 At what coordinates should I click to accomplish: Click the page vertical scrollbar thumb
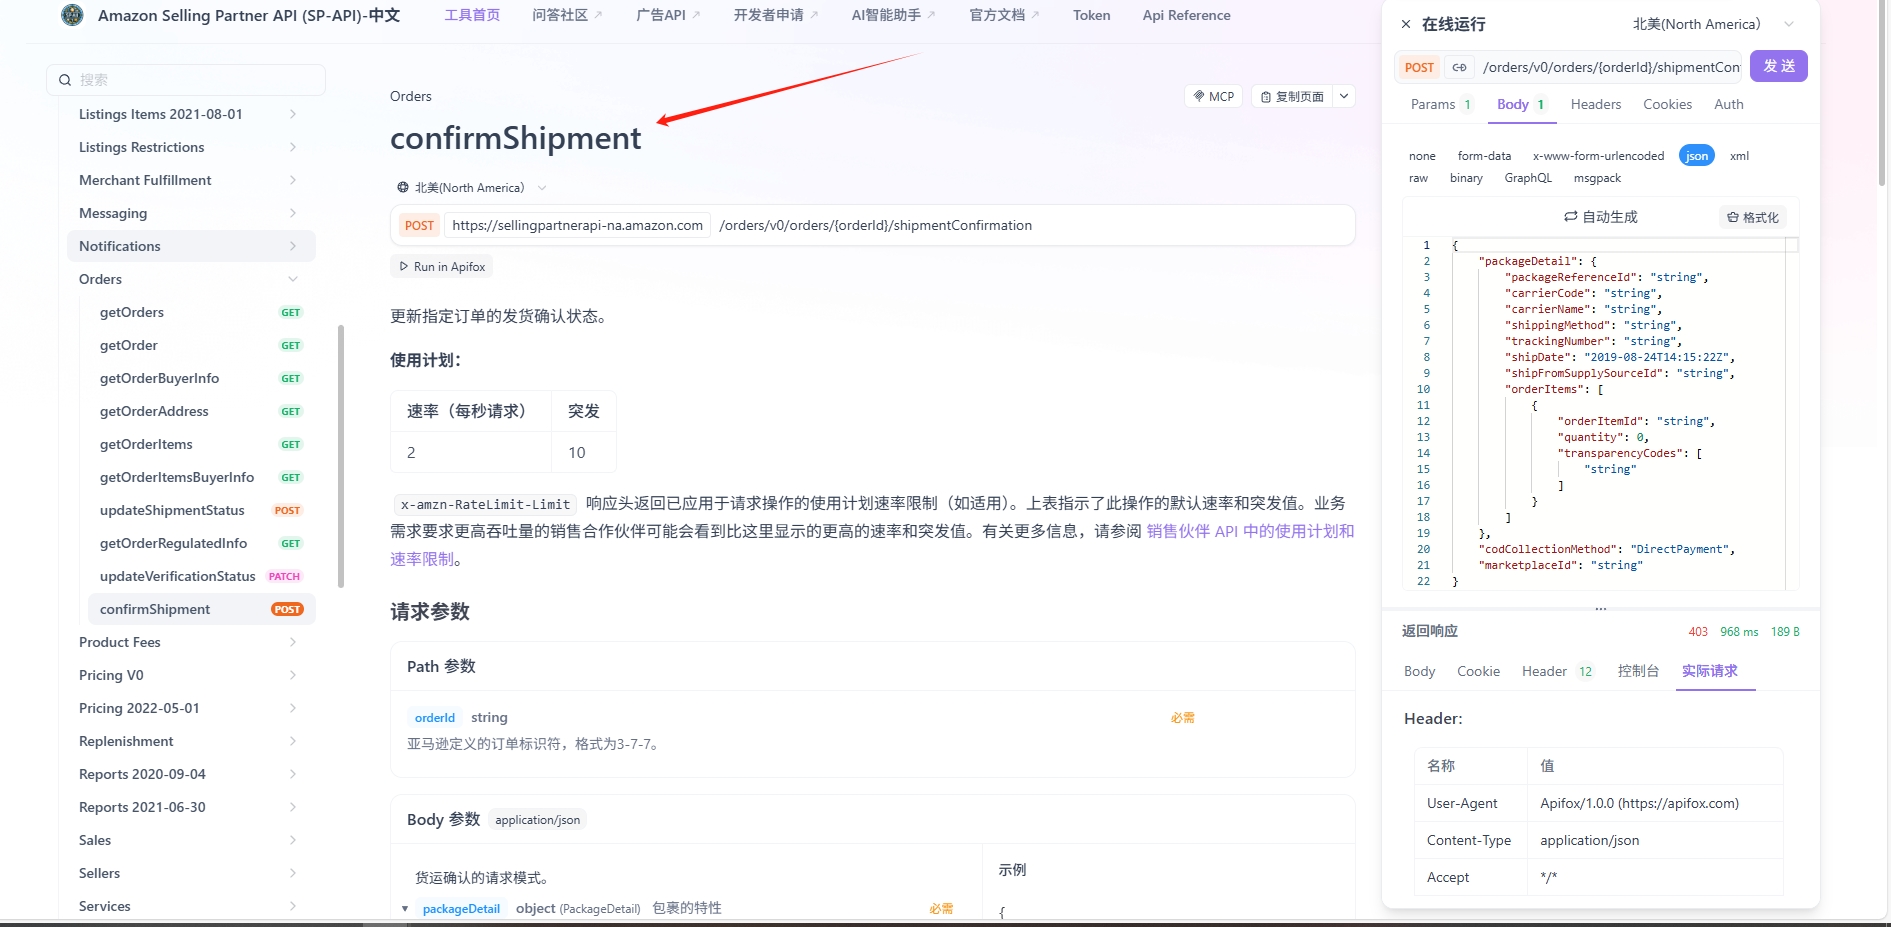click(1881, 93)
